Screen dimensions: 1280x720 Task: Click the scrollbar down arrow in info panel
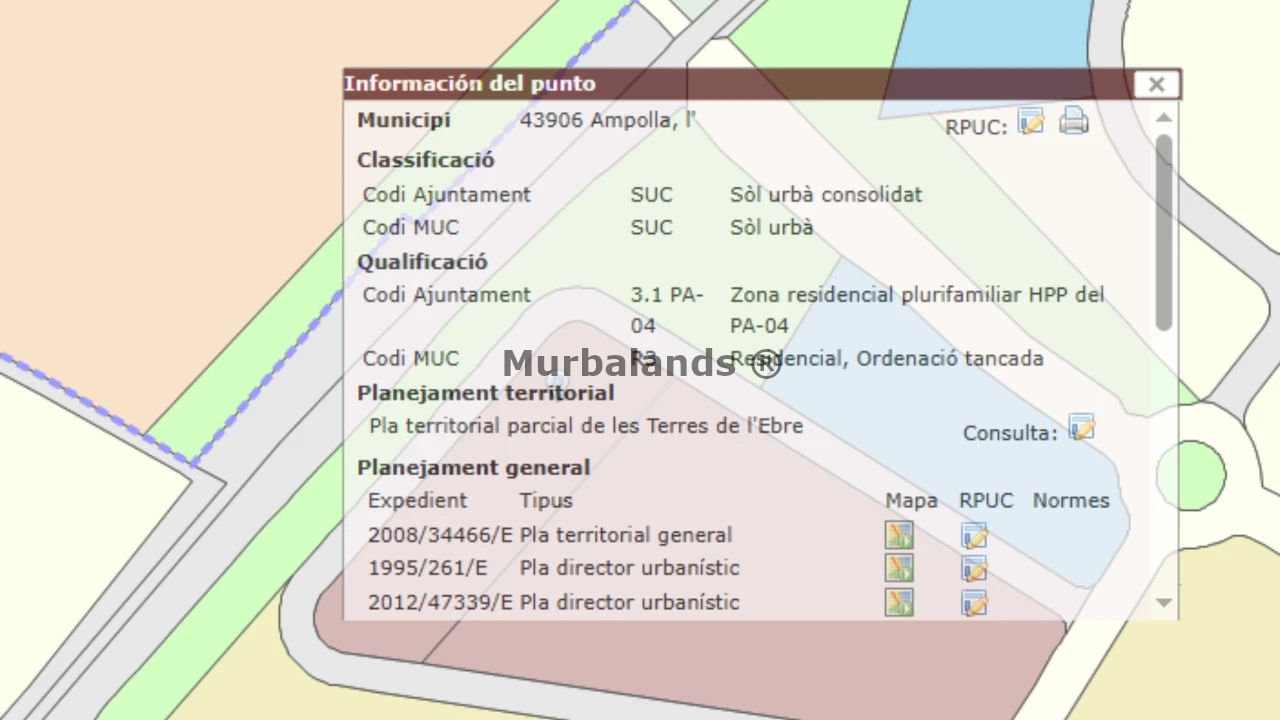click(x=1163, y=602)
